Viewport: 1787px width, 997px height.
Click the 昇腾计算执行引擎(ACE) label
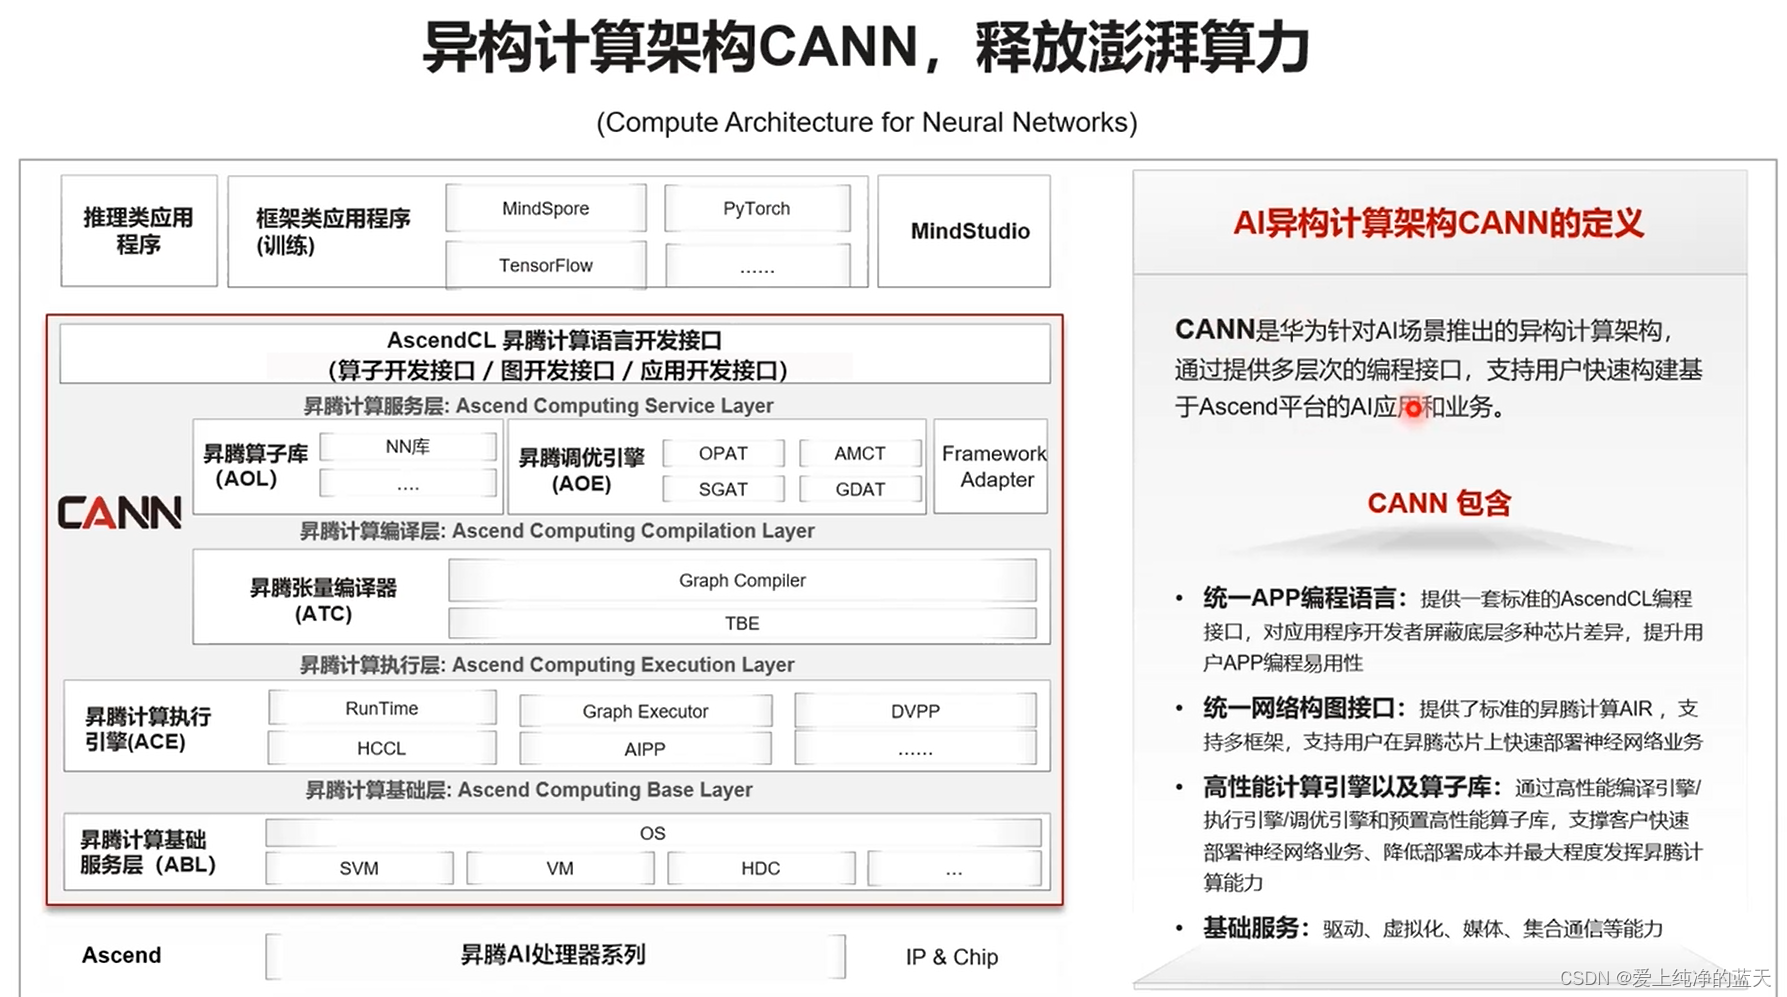(148, 729)
